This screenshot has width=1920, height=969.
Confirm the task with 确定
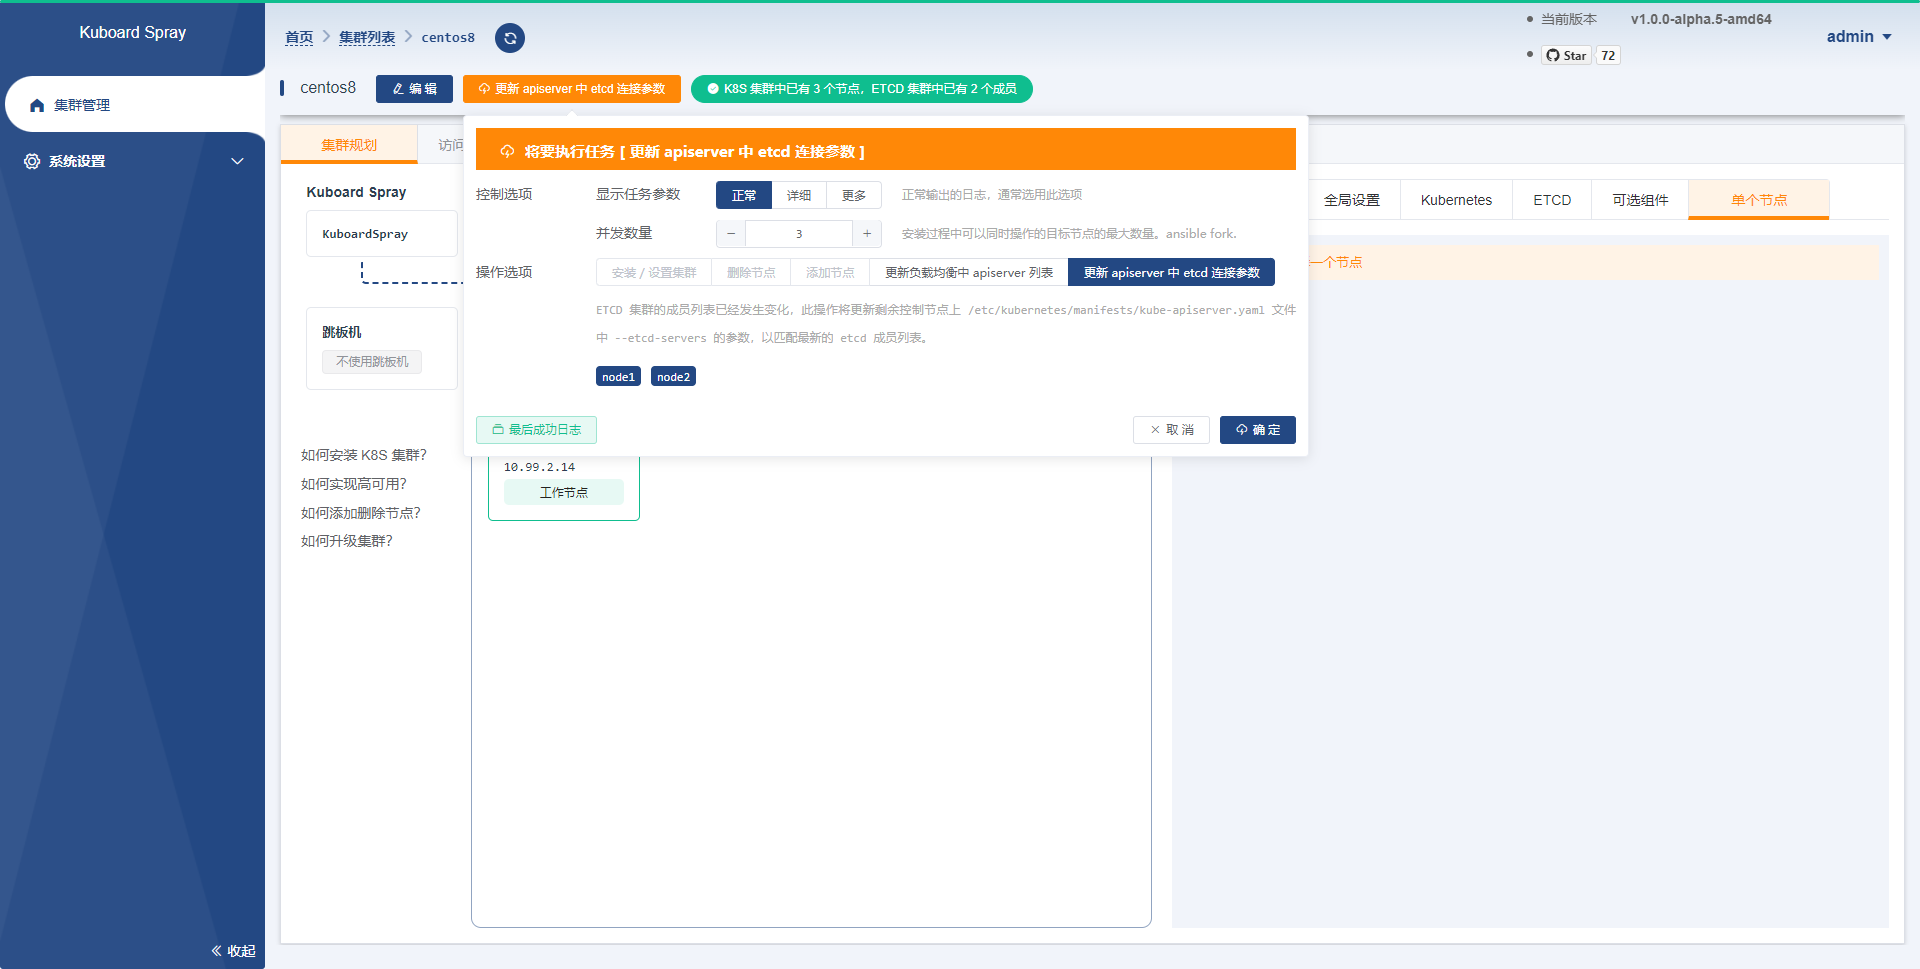coord(1258,430)
